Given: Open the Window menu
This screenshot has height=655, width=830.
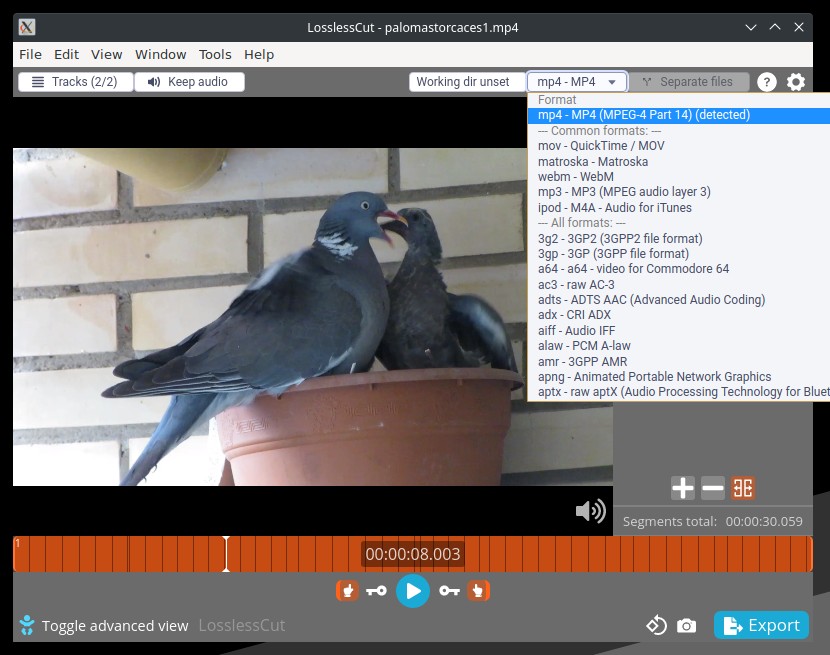Looking at the screenshot, I should pyautogui.click(x=160, y=55).
